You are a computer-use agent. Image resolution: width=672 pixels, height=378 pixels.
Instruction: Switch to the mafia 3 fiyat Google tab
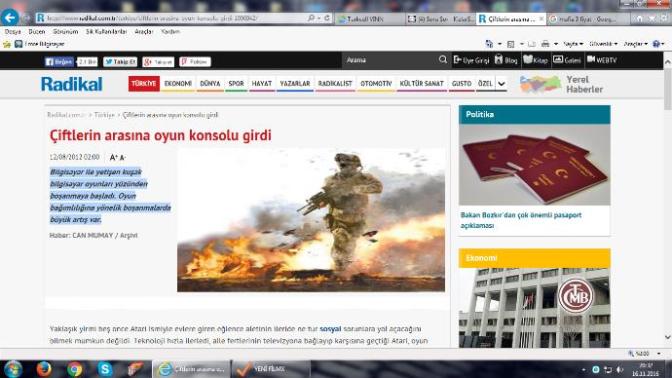[587, 19]
